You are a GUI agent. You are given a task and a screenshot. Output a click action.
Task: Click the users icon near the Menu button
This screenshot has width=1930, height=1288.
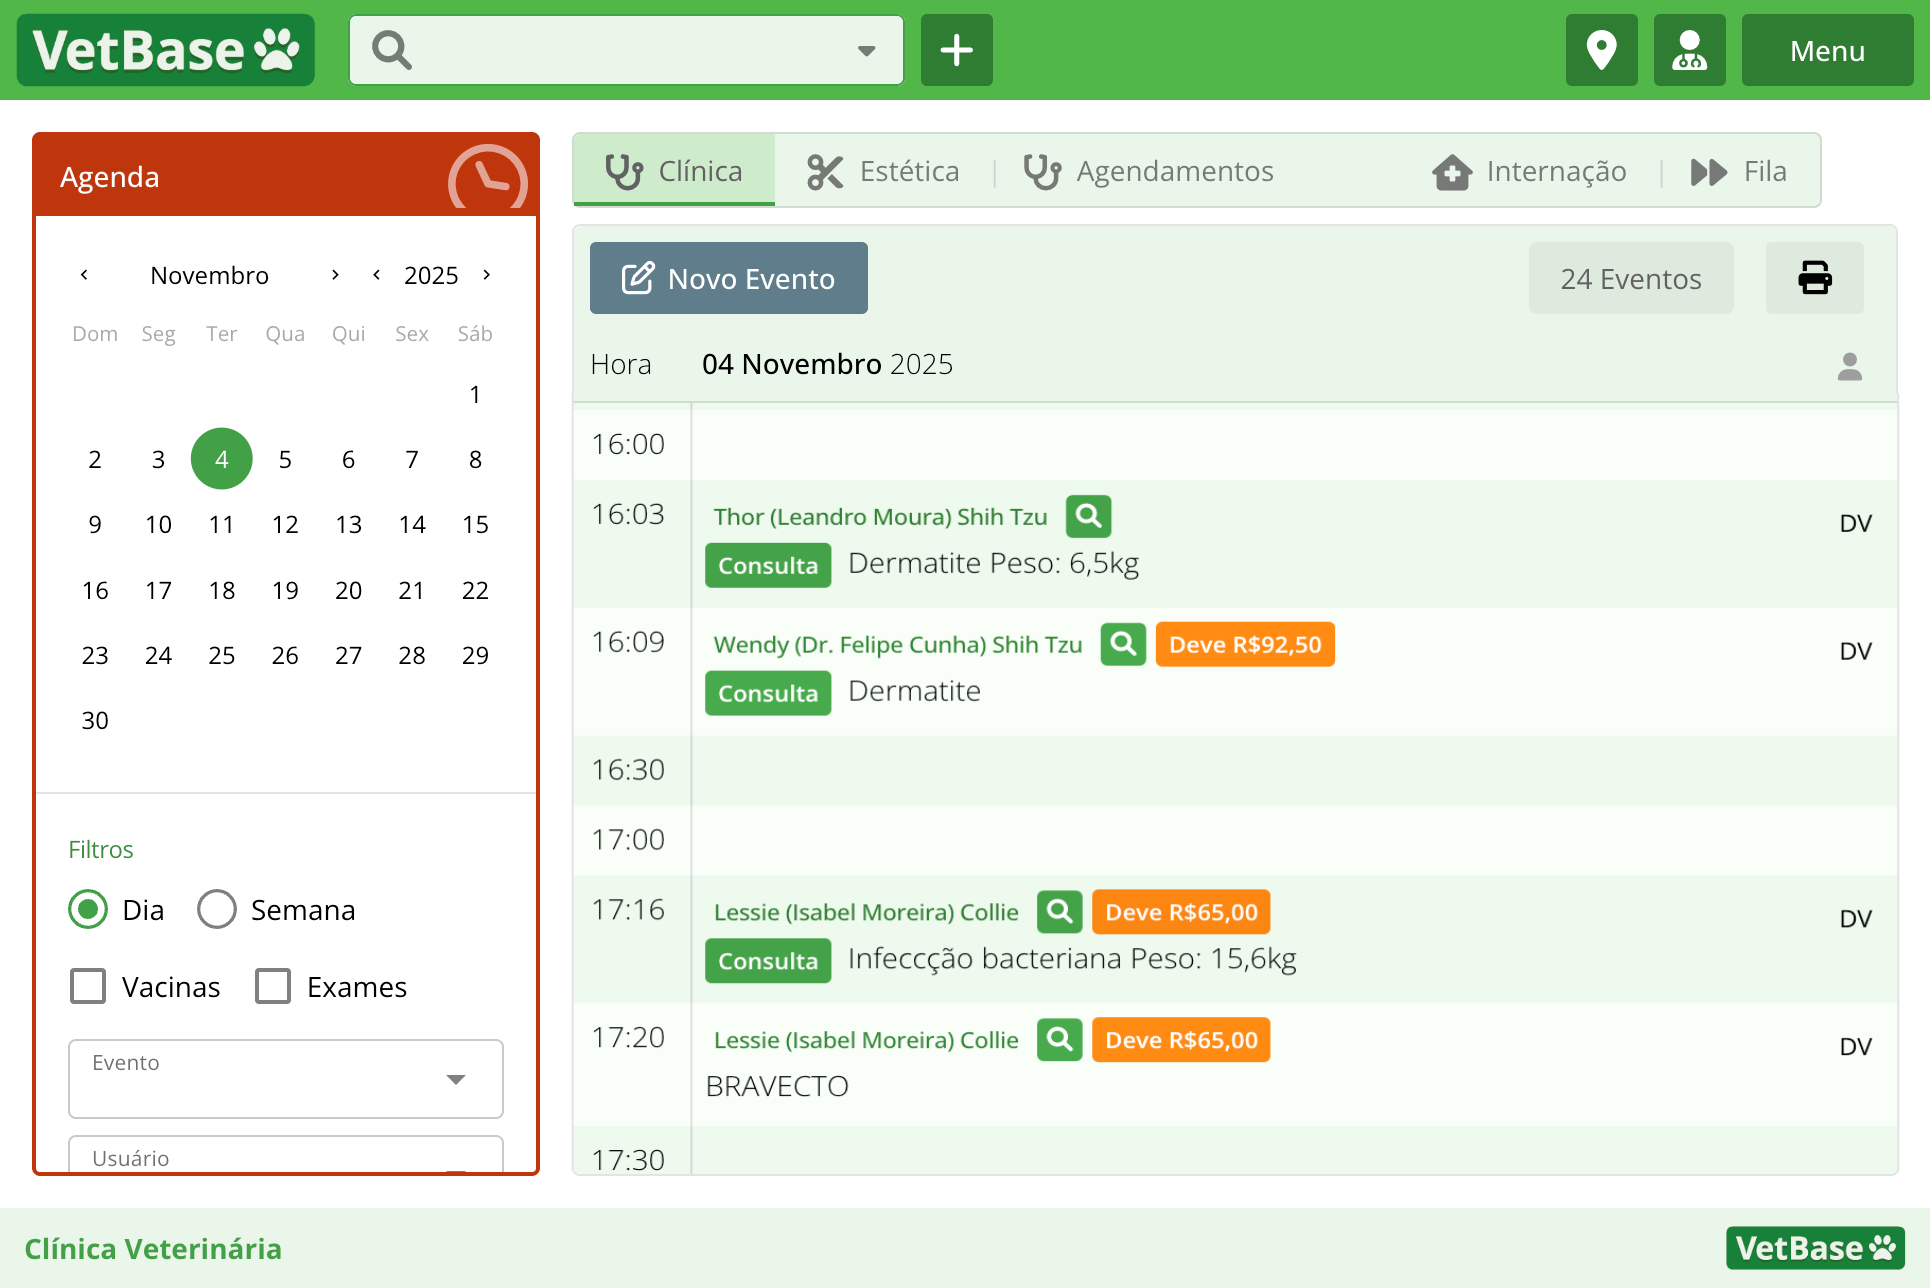point(1689,50)
